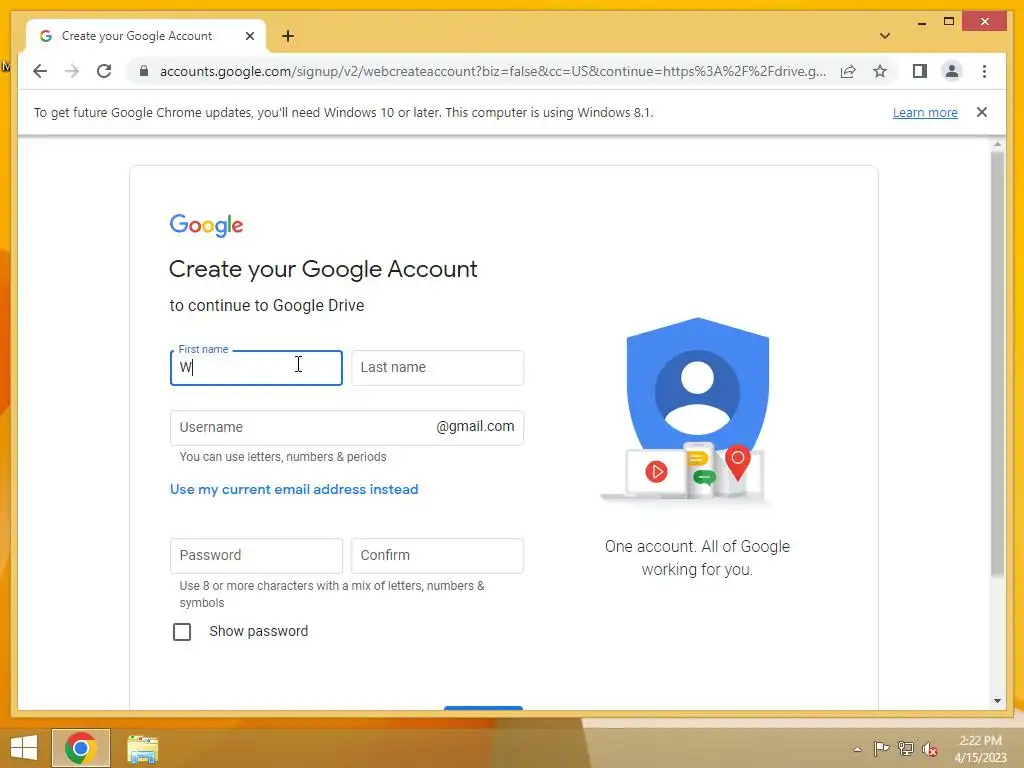This screenshot has height=768, width=1024.
Task: Click the address bar URL
Action: 492,71
